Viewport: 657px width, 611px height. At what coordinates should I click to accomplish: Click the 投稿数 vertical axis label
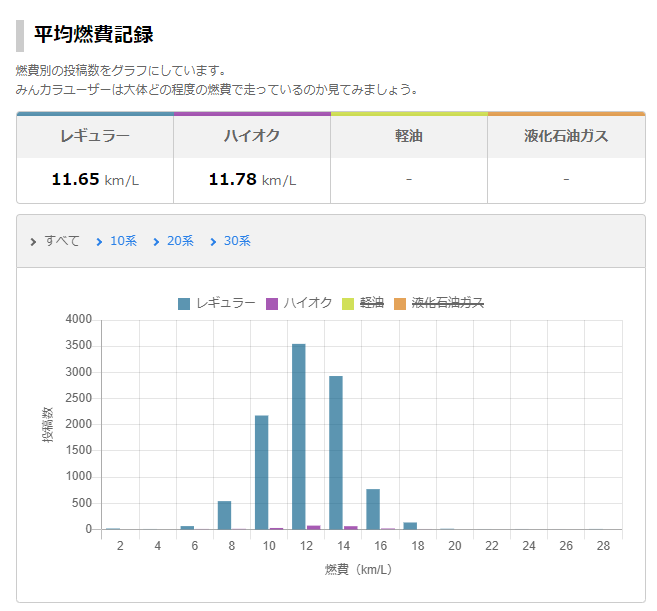[x=47, y=425]
